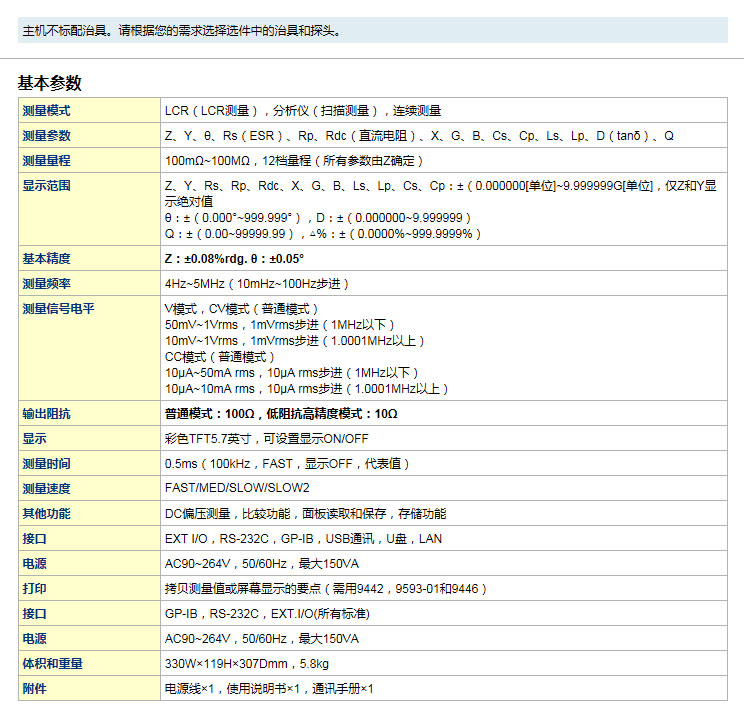Click the 基本参数 section heading
This screenshot has height=714, width=744.
pyautogui.click(x=49, y=83)
